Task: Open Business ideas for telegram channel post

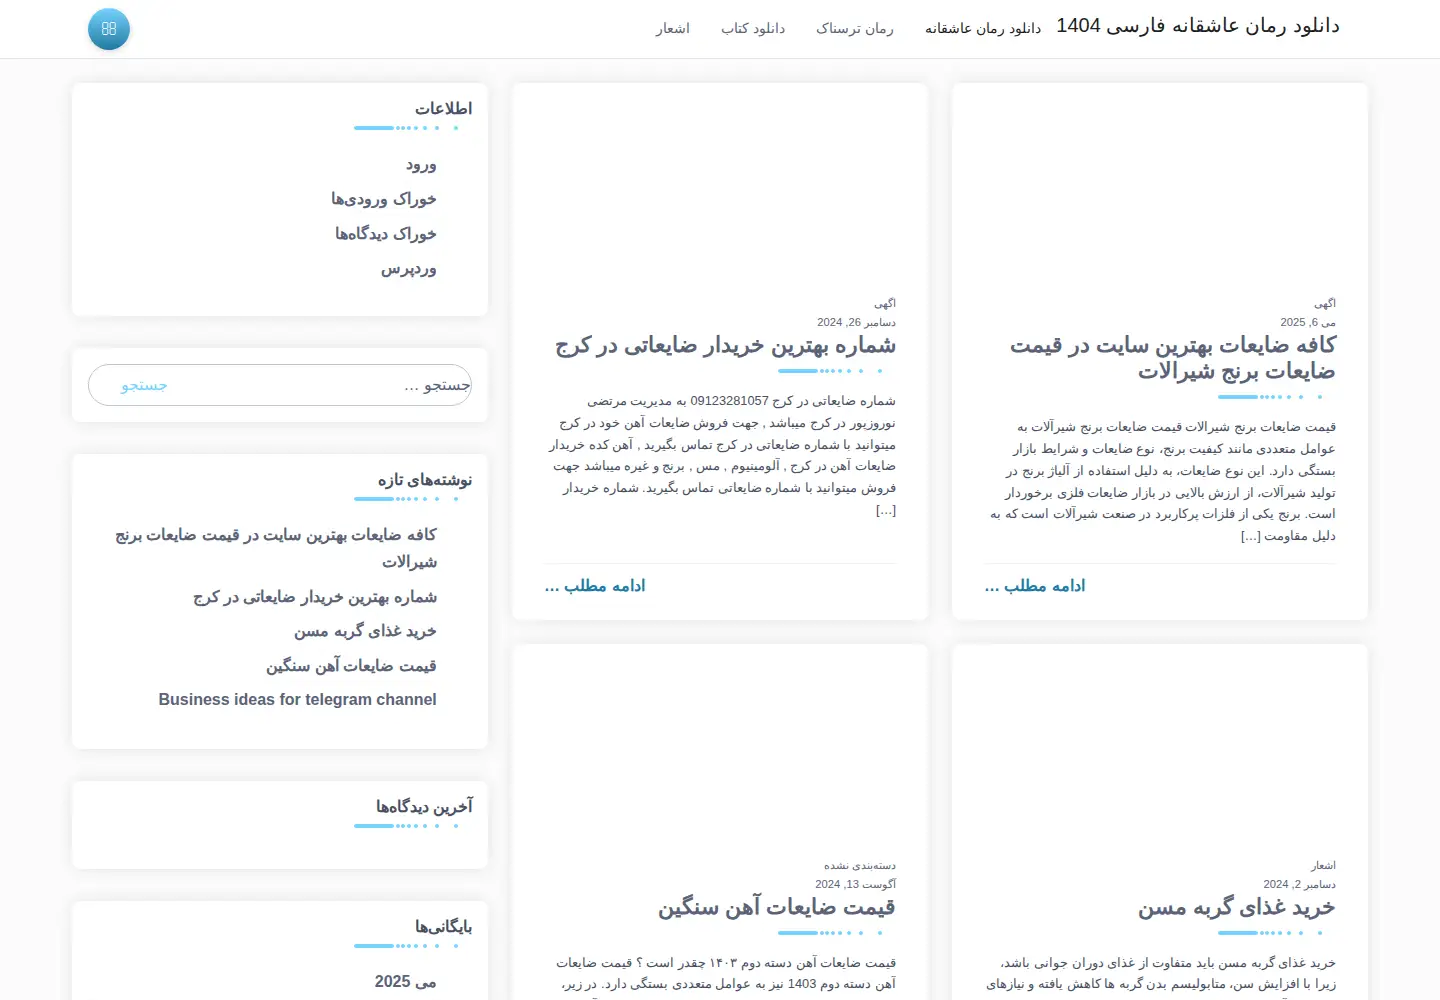Action: point(297,700)
